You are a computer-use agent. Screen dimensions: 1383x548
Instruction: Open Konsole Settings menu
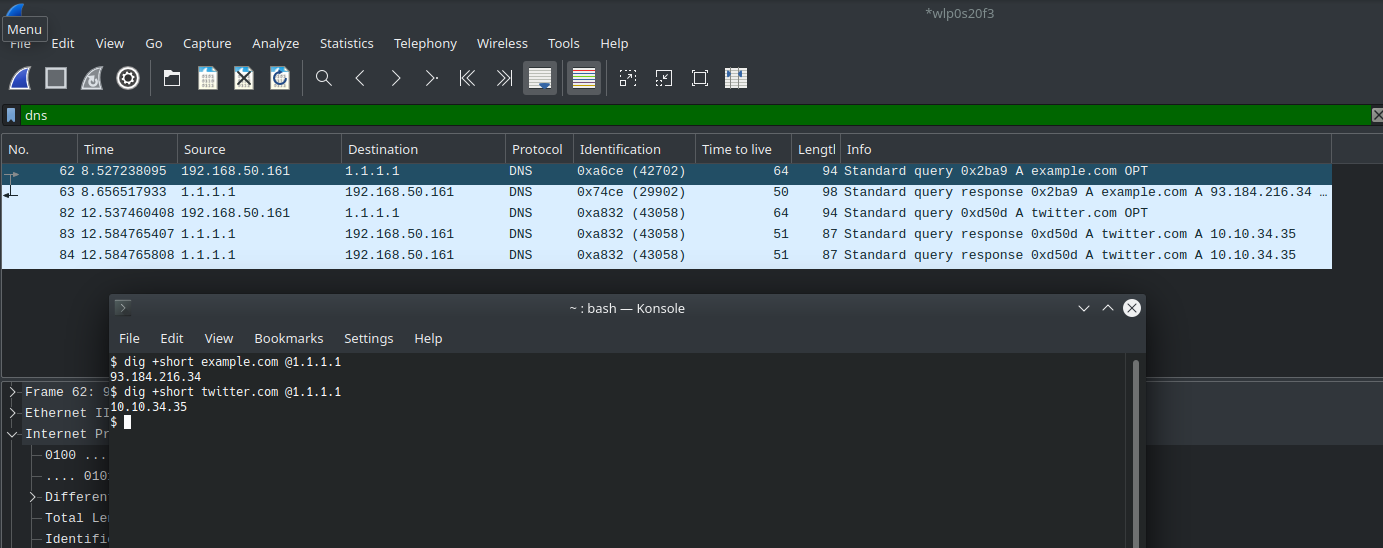click(x=369, y=338)
